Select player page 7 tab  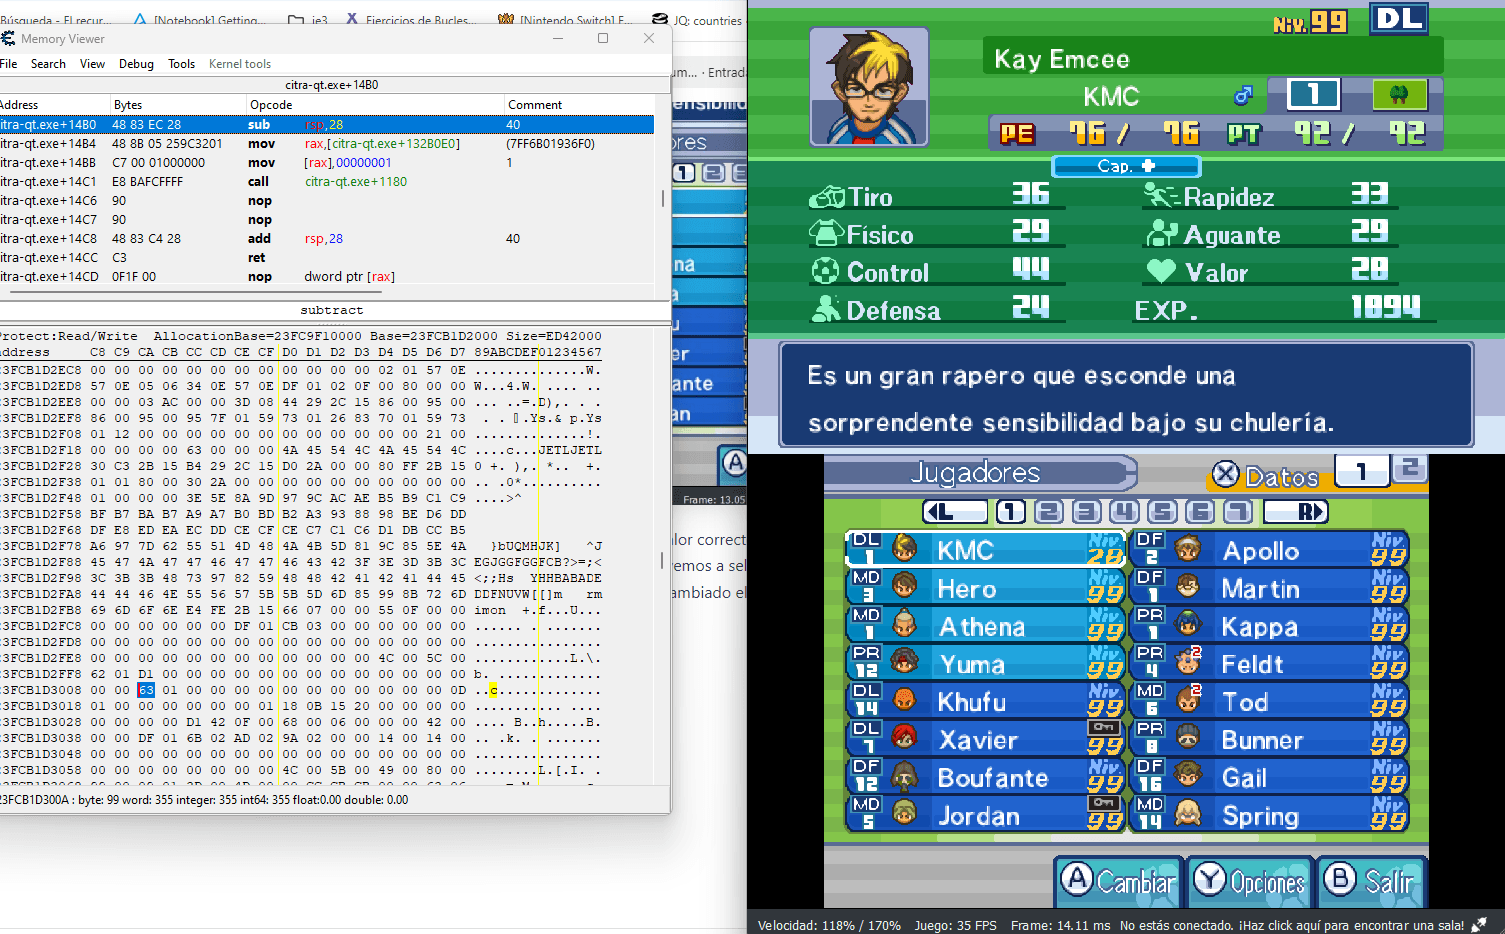[x=1238, y=512]
